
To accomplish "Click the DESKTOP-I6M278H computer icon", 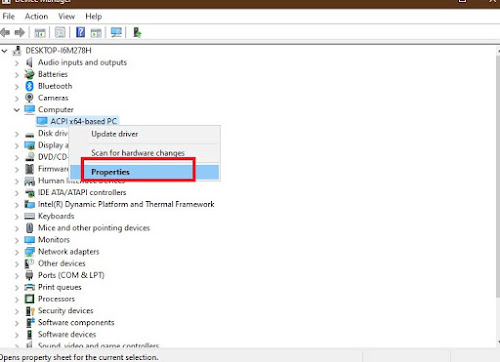I will [17, 51].
